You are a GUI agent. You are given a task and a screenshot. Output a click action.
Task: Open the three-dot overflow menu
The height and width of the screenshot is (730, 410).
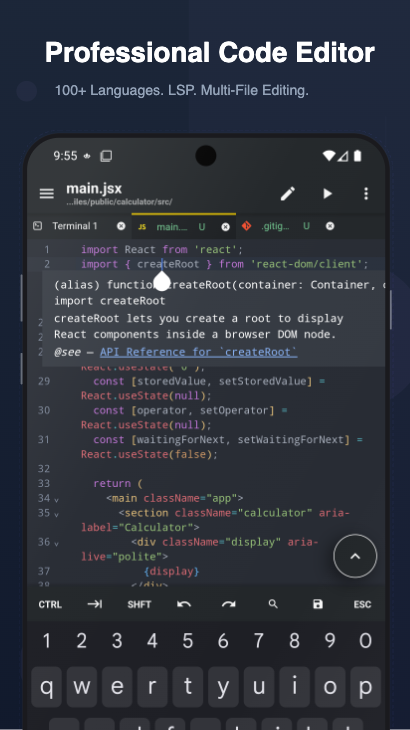[x=366, y=194]
